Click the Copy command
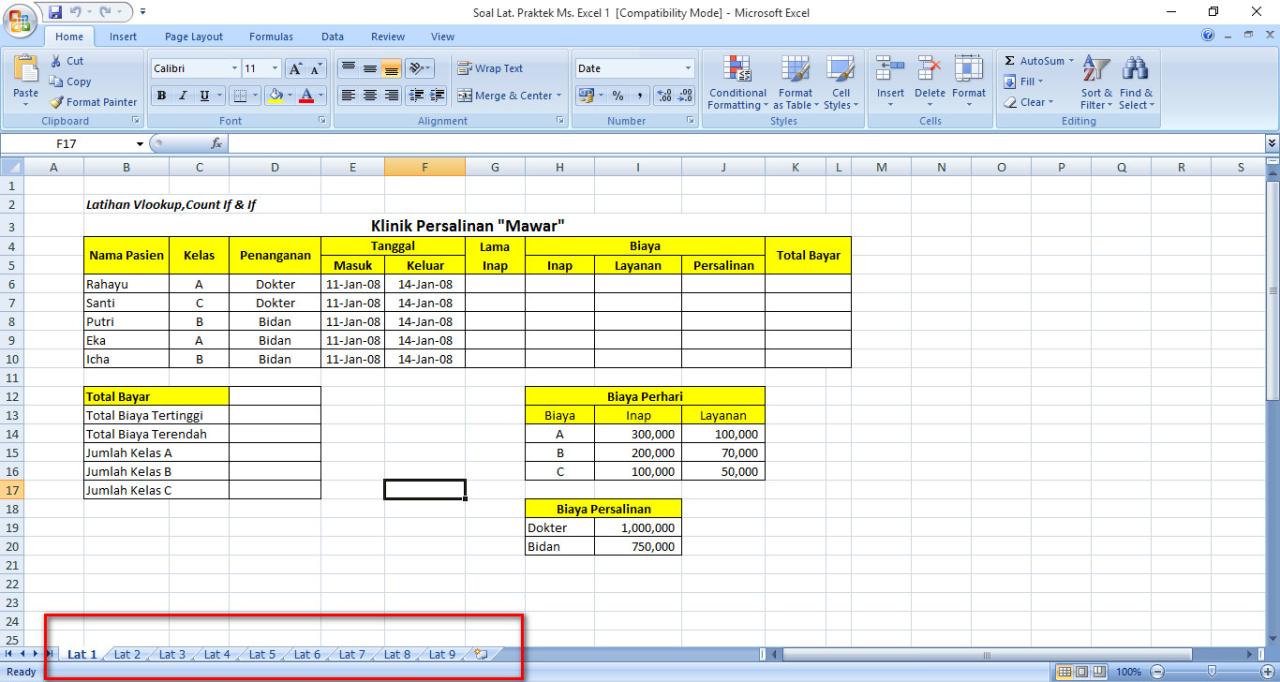 pos(70,82)
